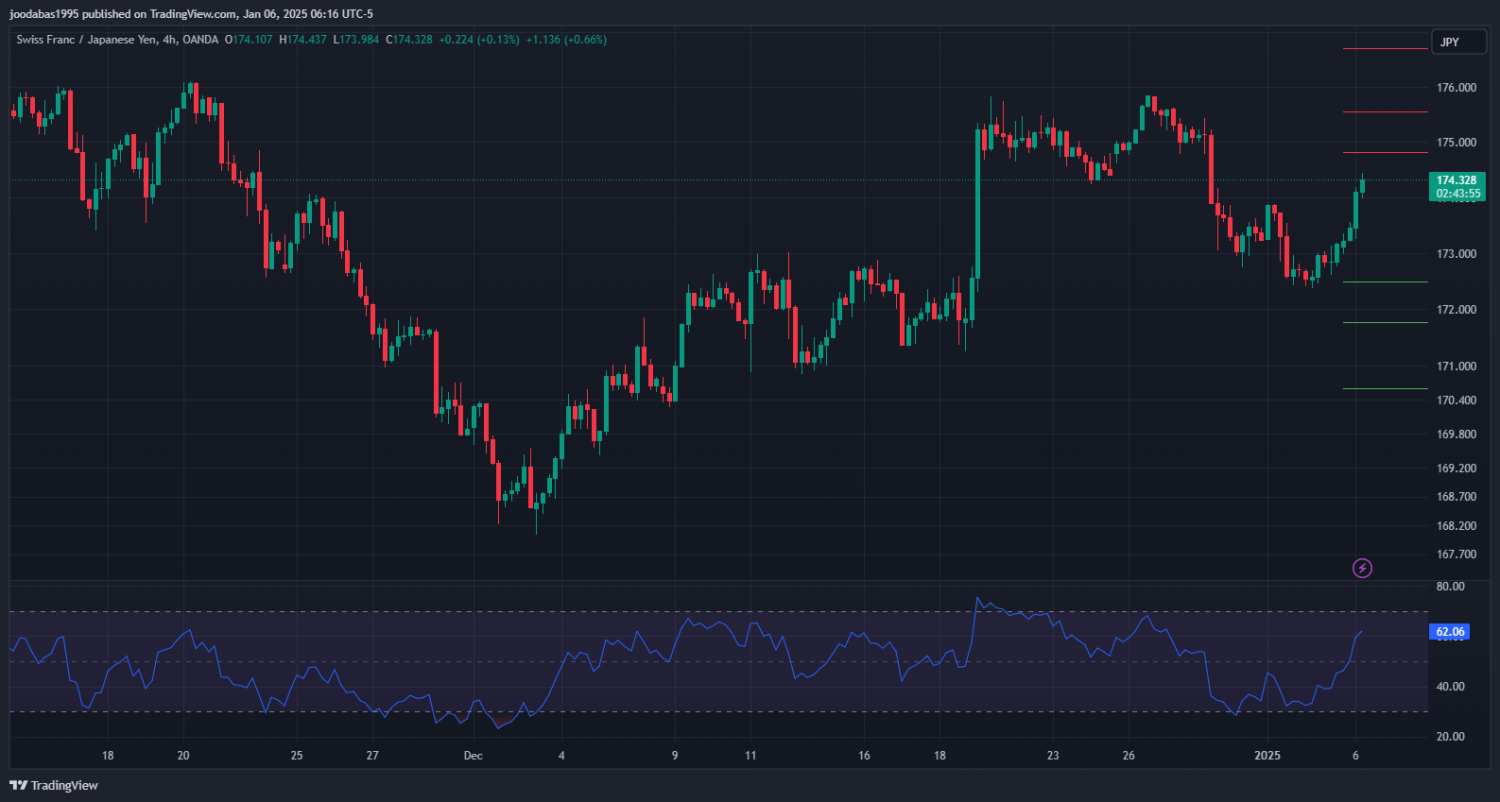Click the 172.000 price axis label
Screen dimensions: 1500x802
pos(1456,310)
